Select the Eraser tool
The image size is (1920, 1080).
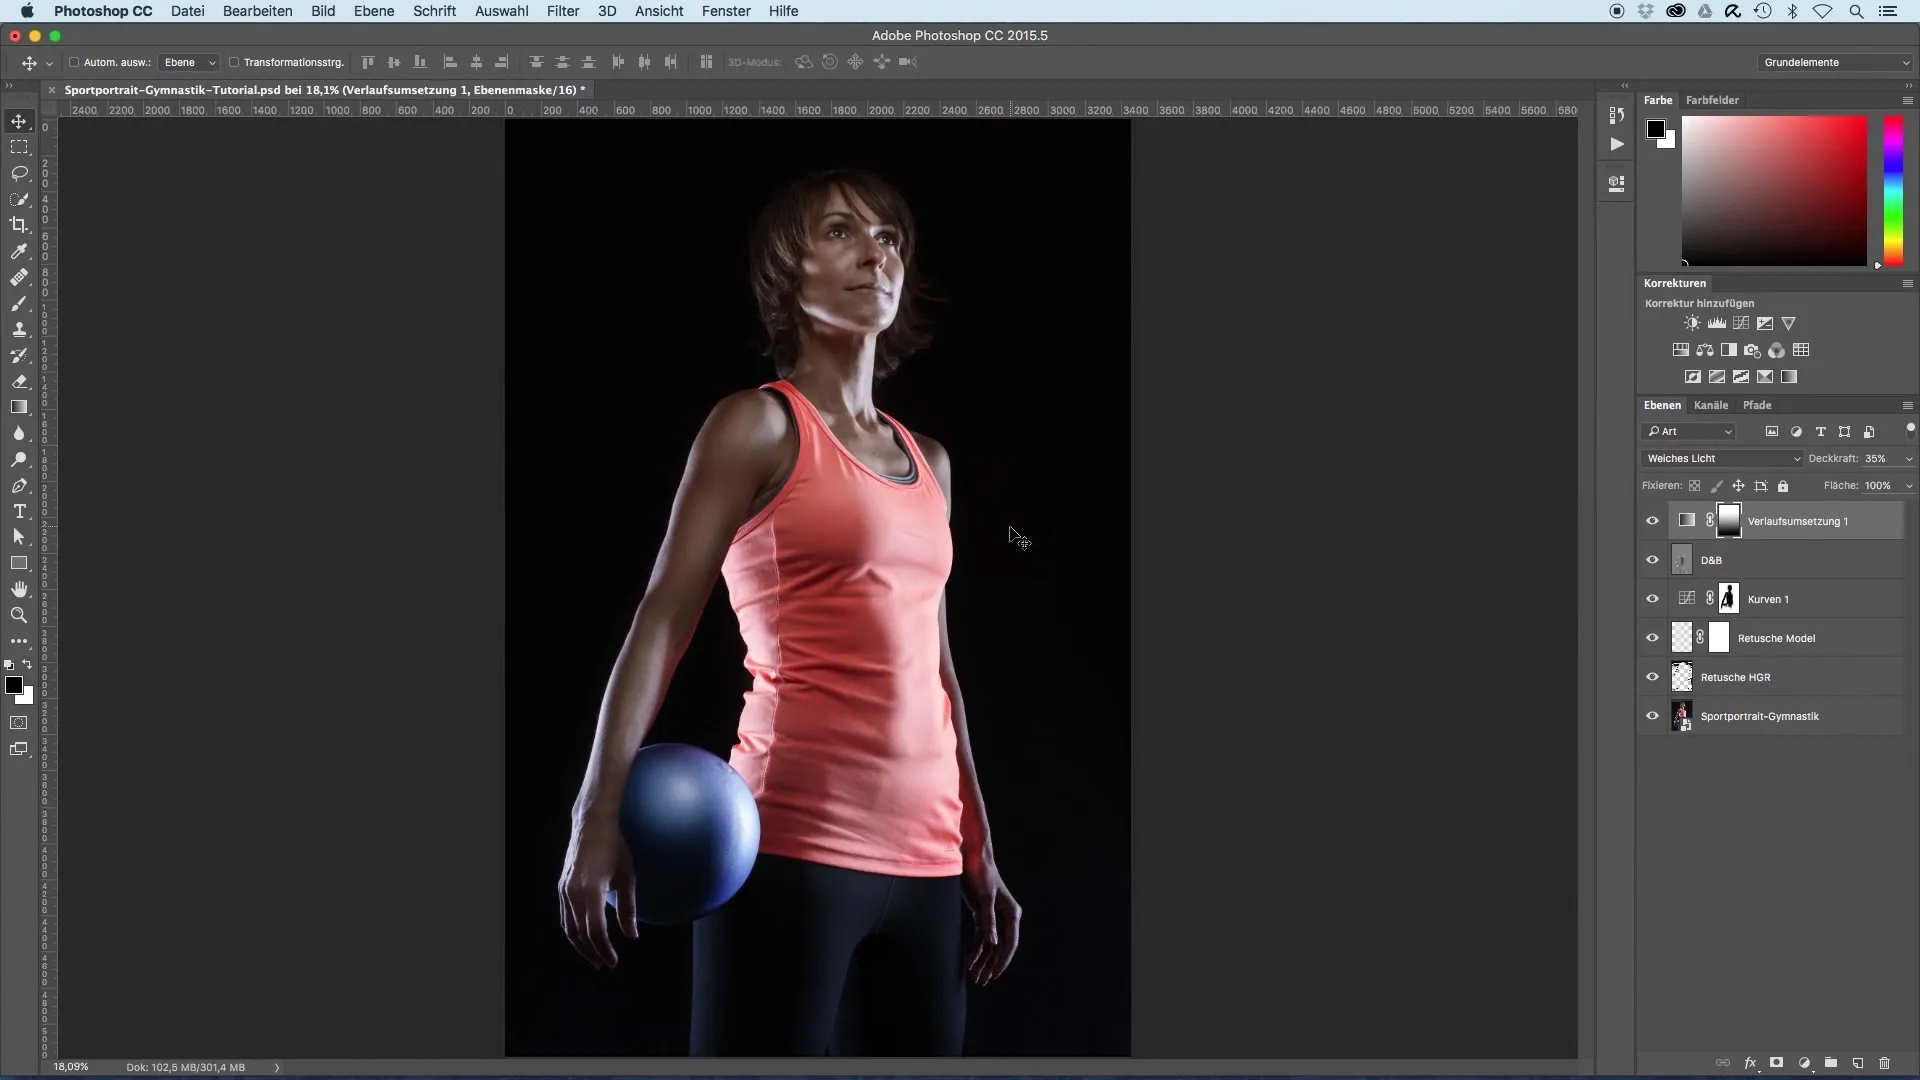(x=19, y=381)
